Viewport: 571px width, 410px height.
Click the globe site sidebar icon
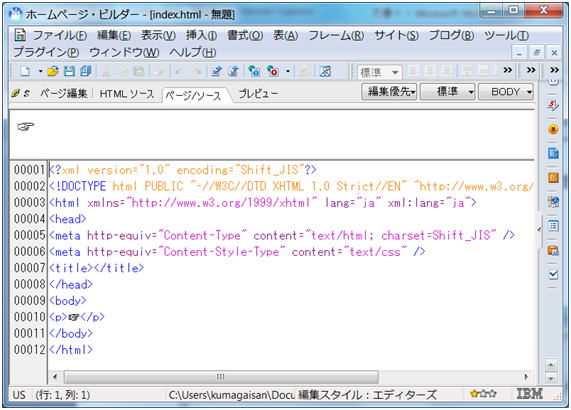click(553, 201)
